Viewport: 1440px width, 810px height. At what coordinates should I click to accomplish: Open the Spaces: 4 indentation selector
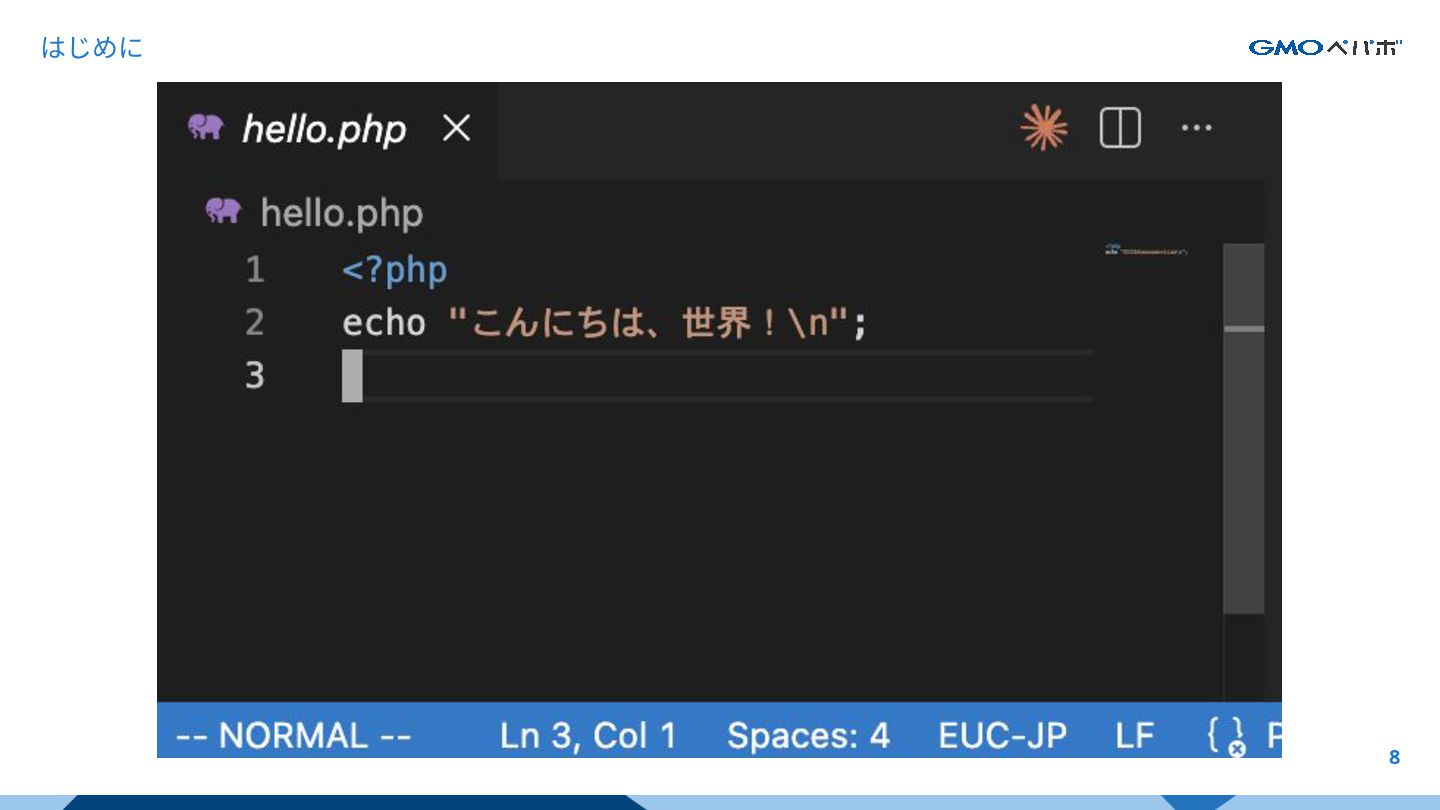(x=808, y=736)
